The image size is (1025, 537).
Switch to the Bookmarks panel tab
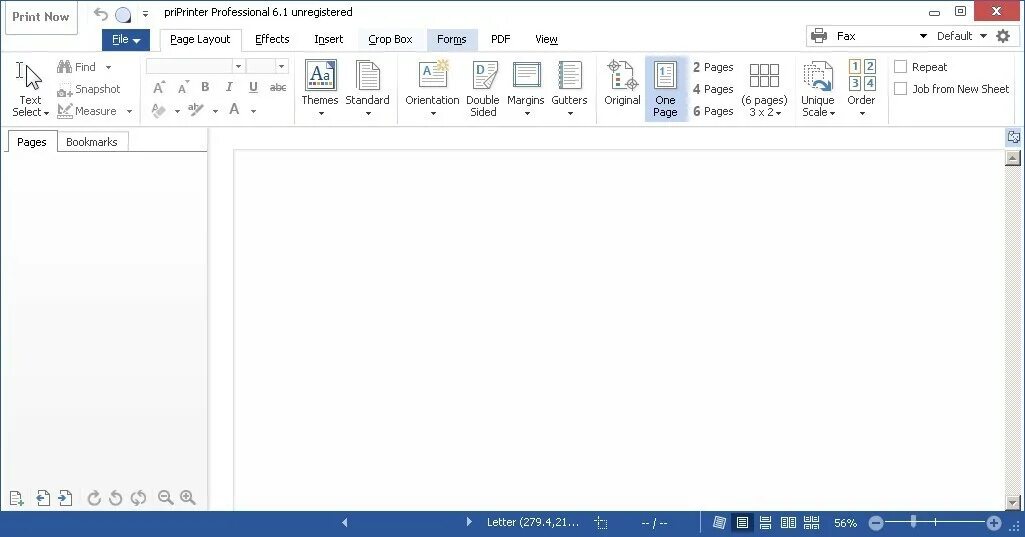click(92, 142)
